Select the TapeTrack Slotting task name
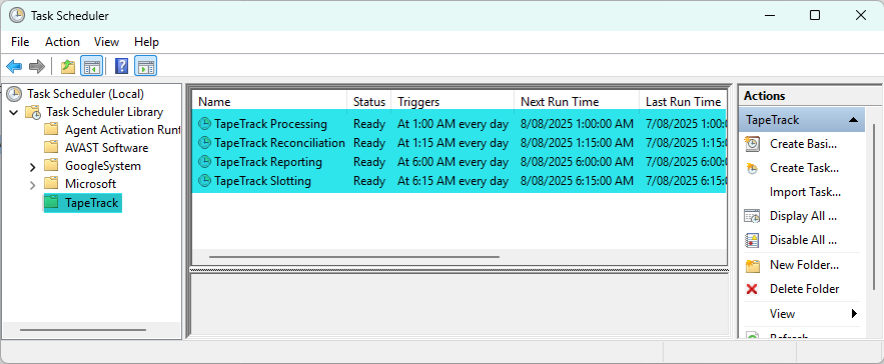The image size is (884, 364). pyautogui.click(x=263, y=181)
